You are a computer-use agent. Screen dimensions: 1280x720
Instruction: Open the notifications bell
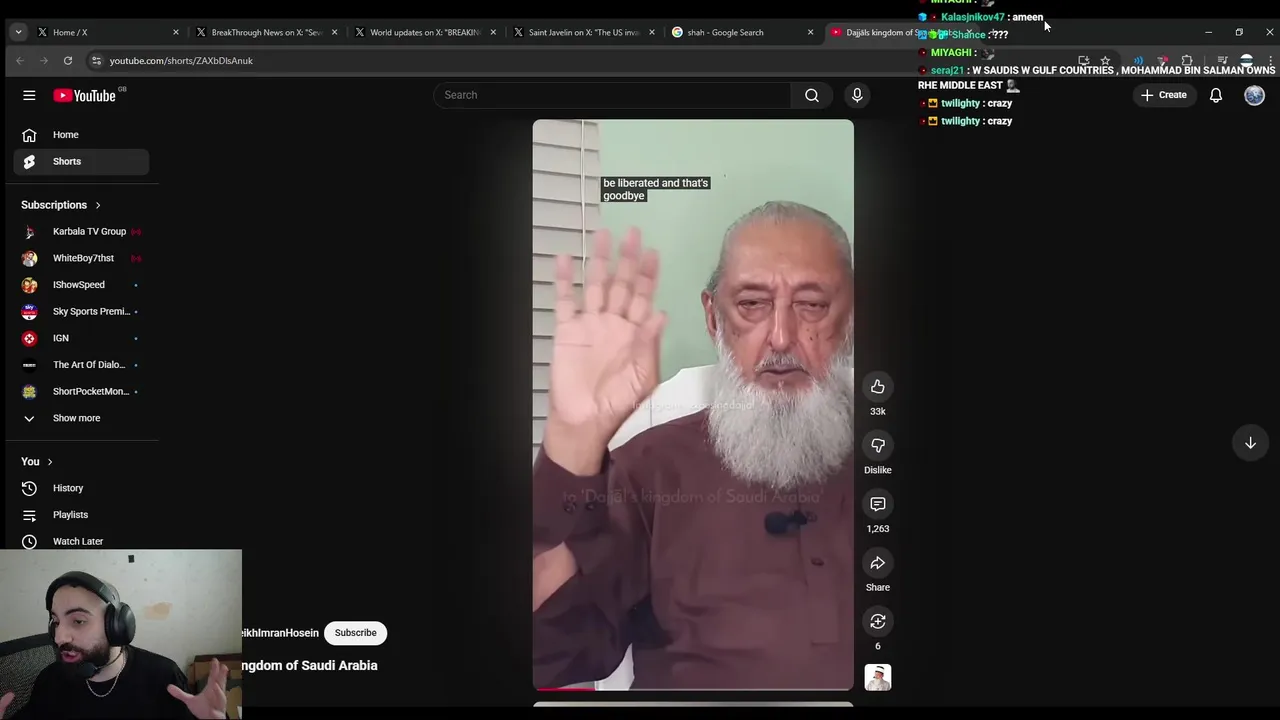(x=1216, y=95)
